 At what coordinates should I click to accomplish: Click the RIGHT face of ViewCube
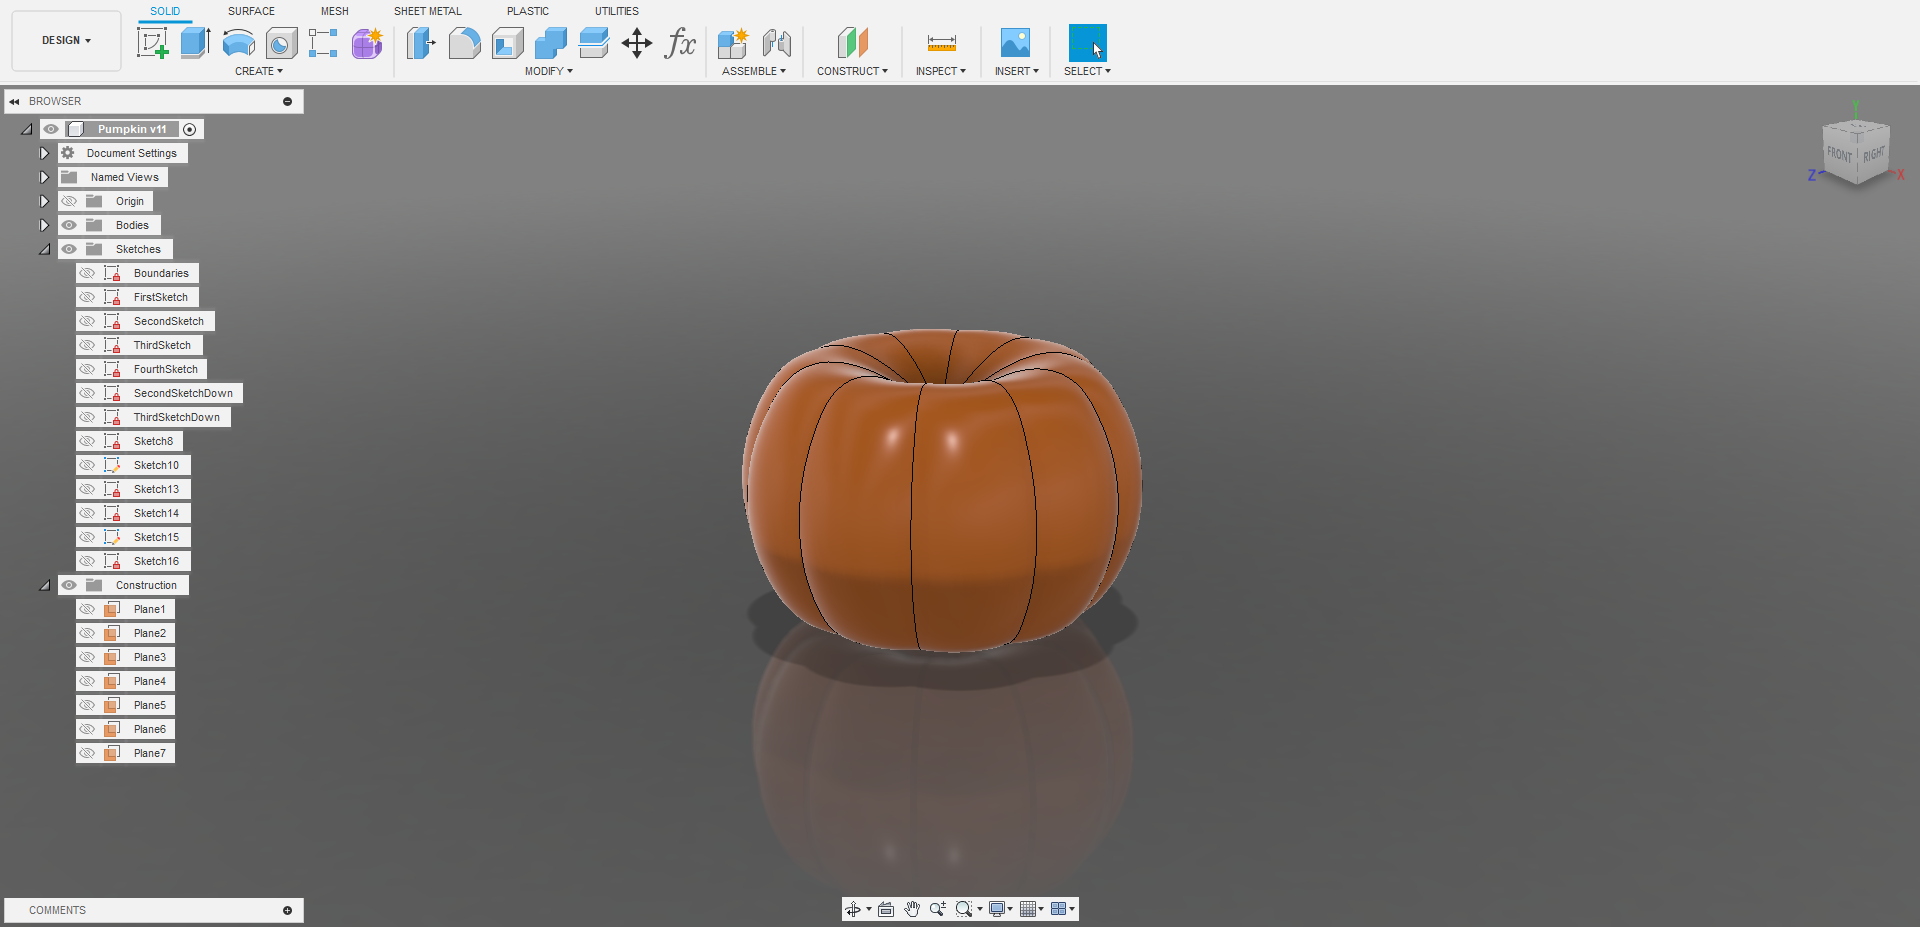click(x=1873, y=154)
